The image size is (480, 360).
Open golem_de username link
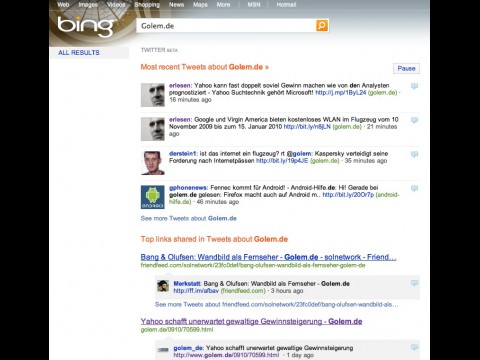(188, 348)
